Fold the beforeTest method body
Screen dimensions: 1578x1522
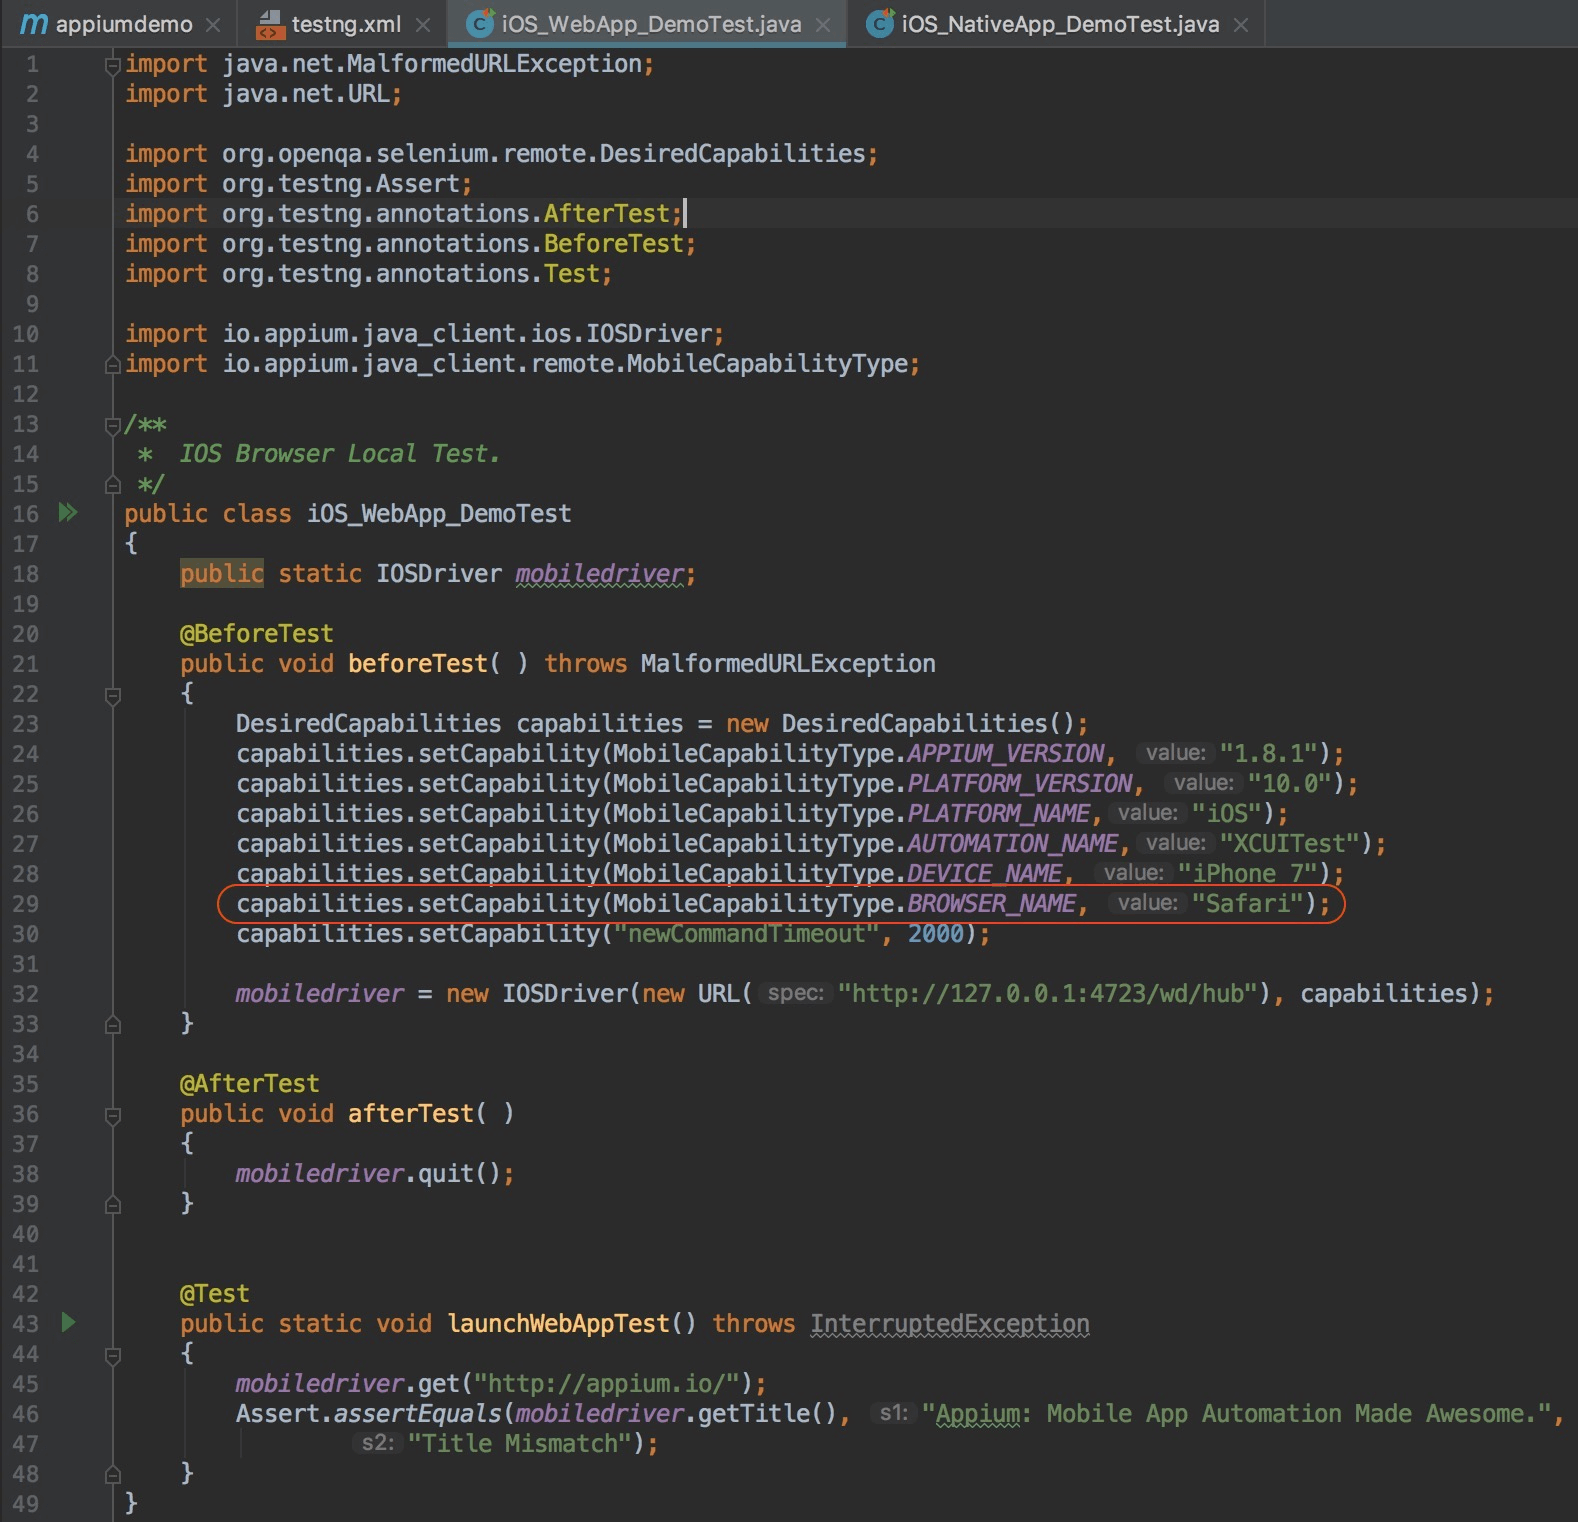[112, 695]
